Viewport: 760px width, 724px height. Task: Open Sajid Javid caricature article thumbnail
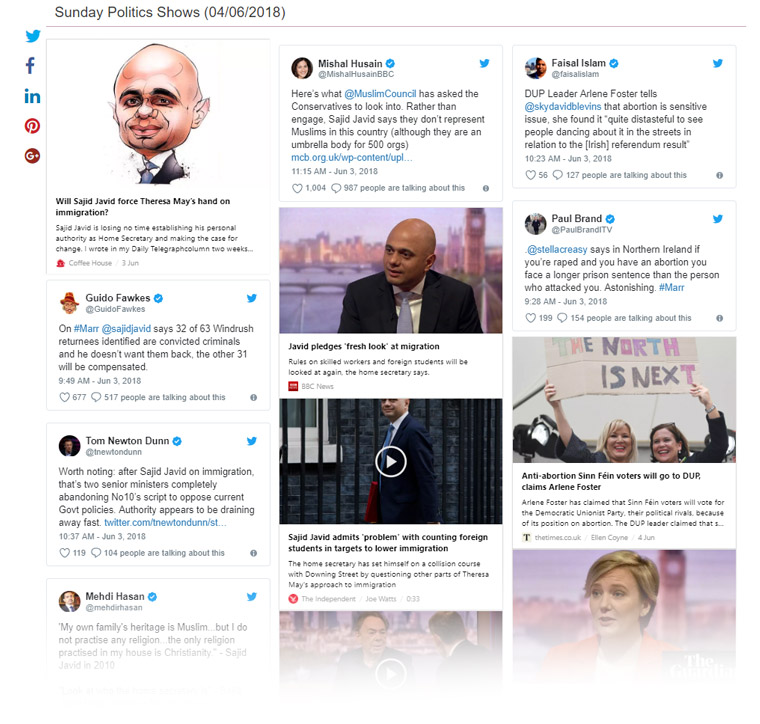(158, 114)
